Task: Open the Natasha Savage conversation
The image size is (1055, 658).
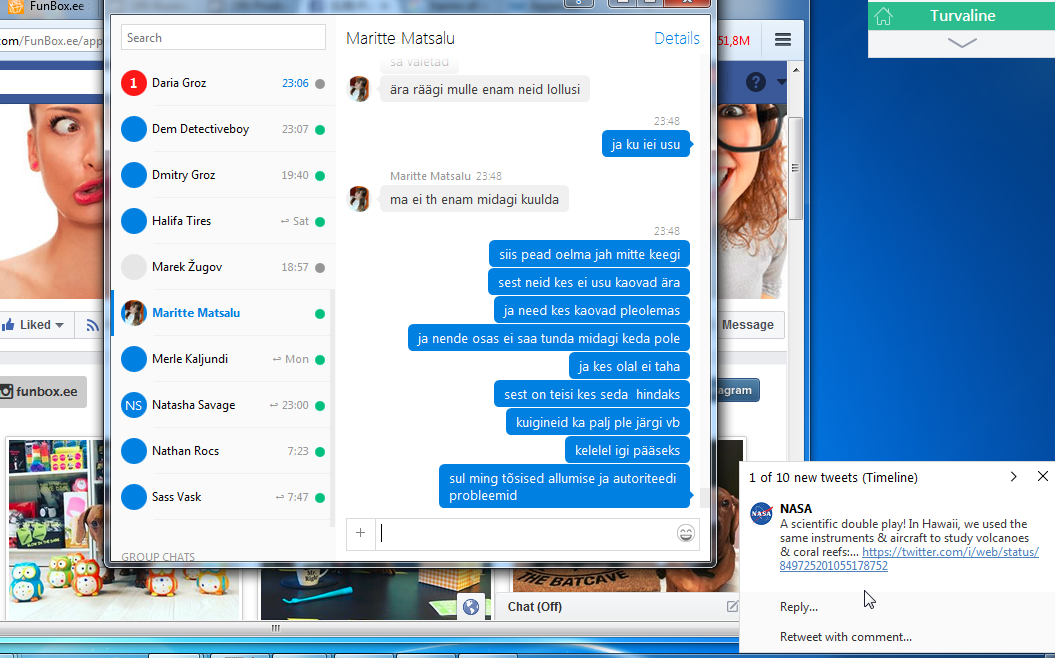Action: click(223, 405)
